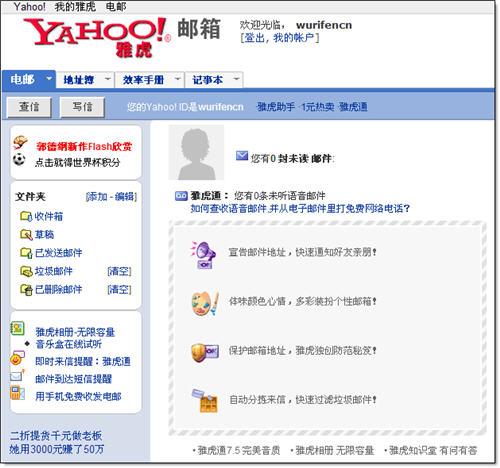Open the 郭德纲新作Flash欣赏 link
Screen dimensions: 500x468
click(x=84, y=146)
